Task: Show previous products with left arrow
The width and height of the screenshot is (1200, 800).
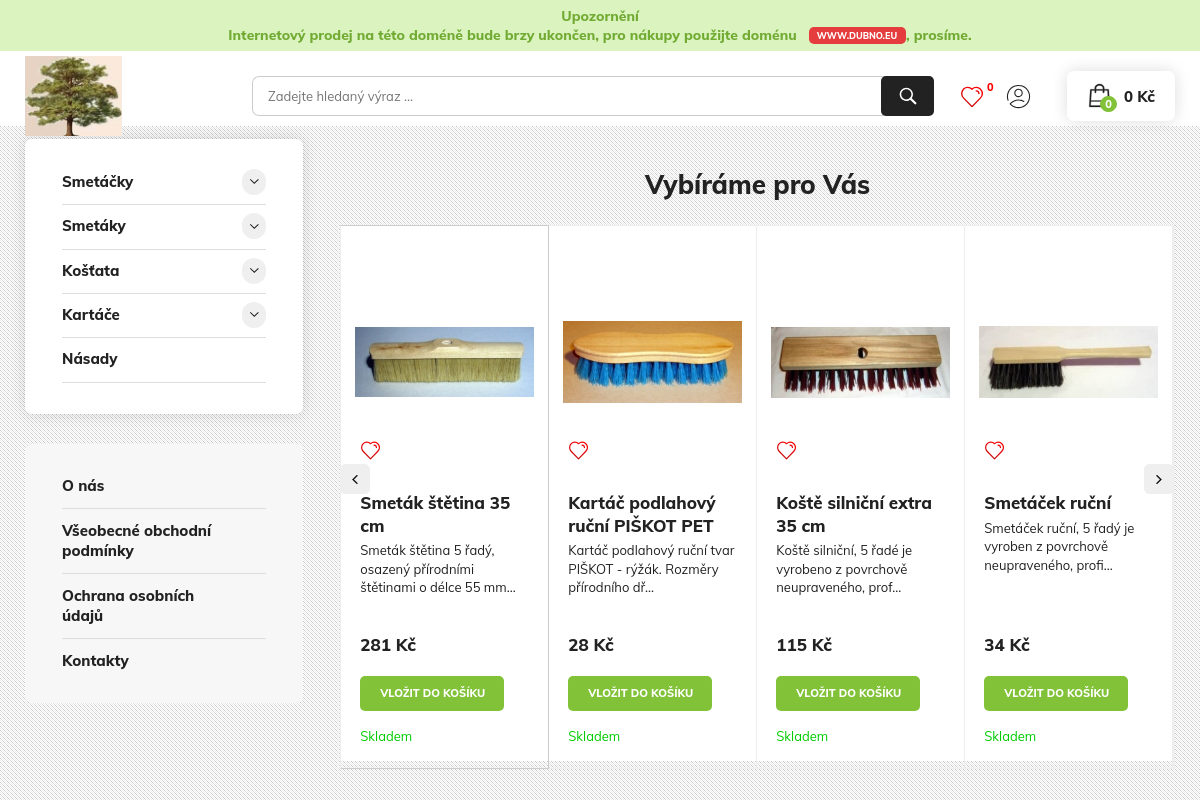Action: click(x=355, y=479)
